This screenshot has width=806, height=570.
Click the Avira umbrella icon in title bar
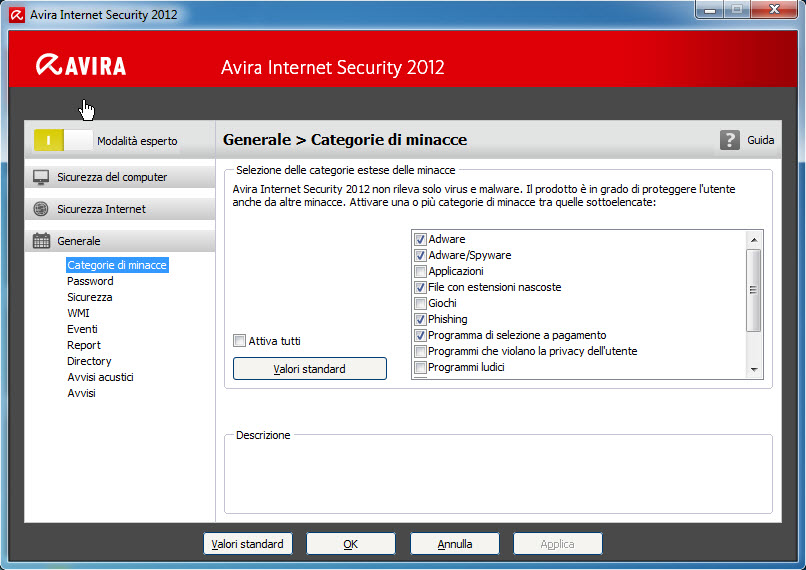pyautogui.click(x=17, y=15)
